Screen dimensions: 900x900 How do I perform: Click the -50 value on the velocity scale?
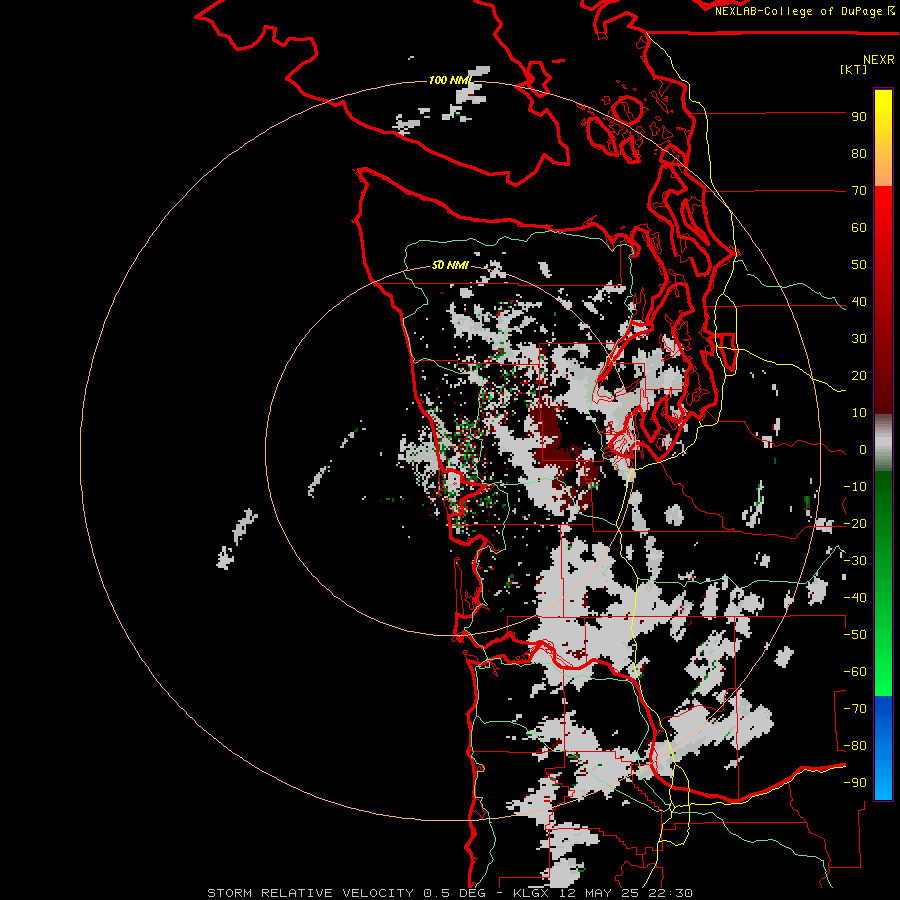855,635
